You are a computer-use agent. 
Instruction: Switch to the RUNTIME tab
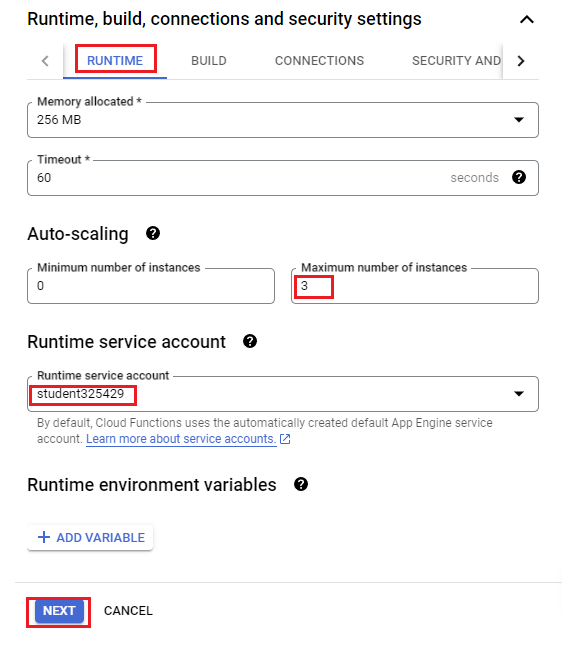(115, 60)
